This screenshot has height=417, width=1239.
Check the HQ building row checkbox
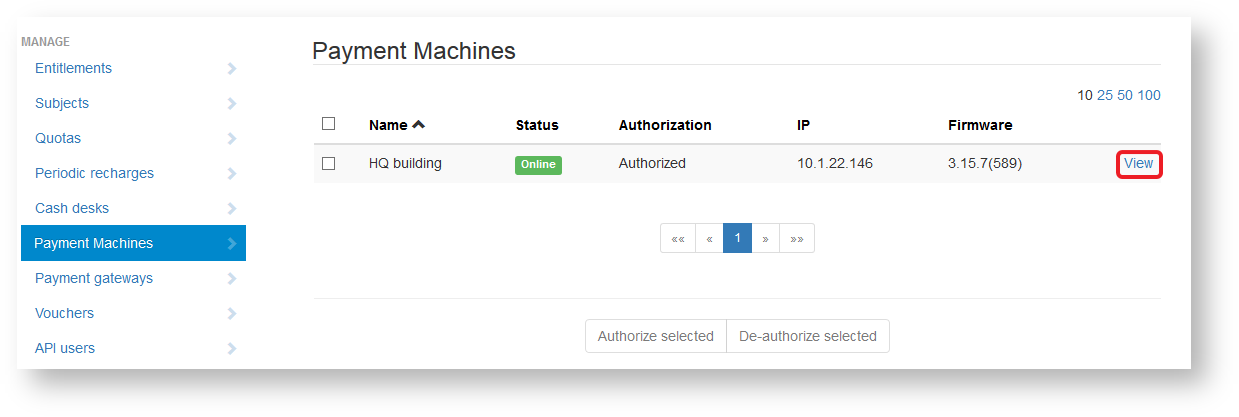coord(328,163)
